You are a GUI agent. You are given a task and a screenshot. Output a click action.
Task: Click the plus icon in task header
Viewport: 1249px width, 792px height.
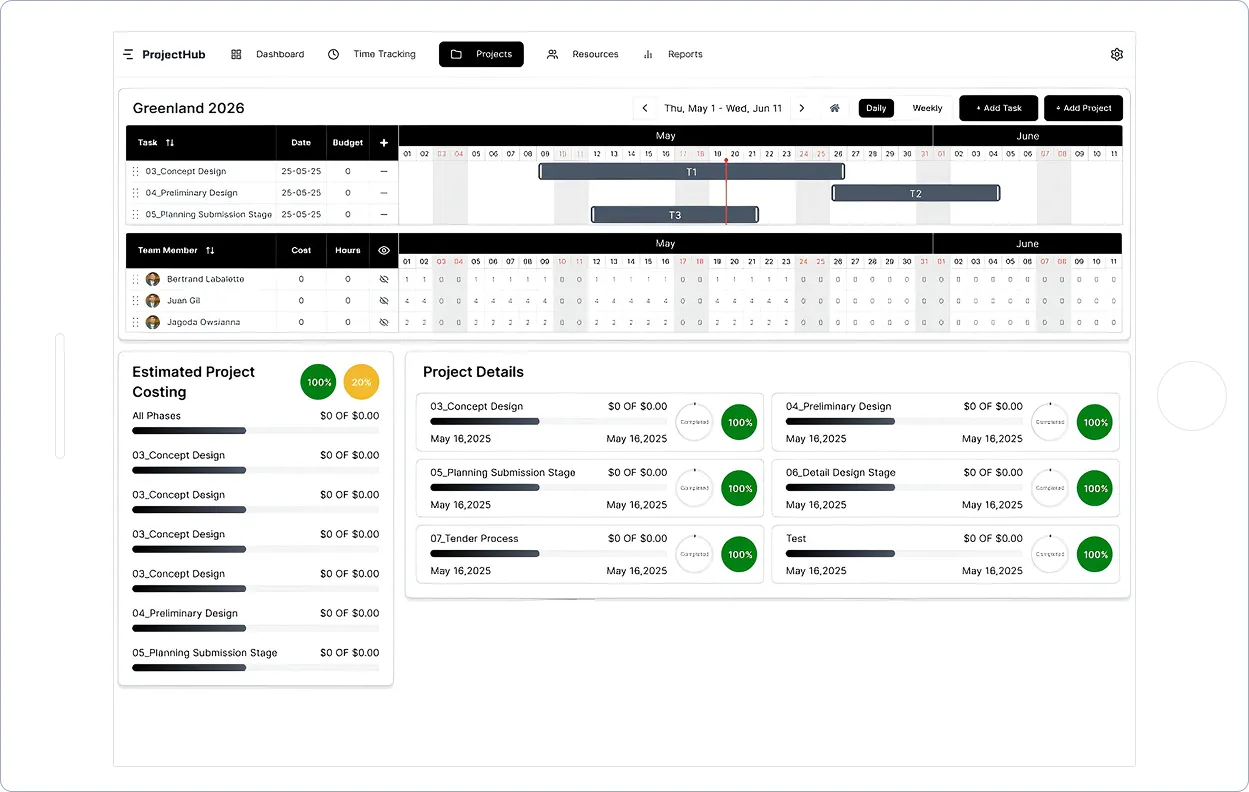384,143
